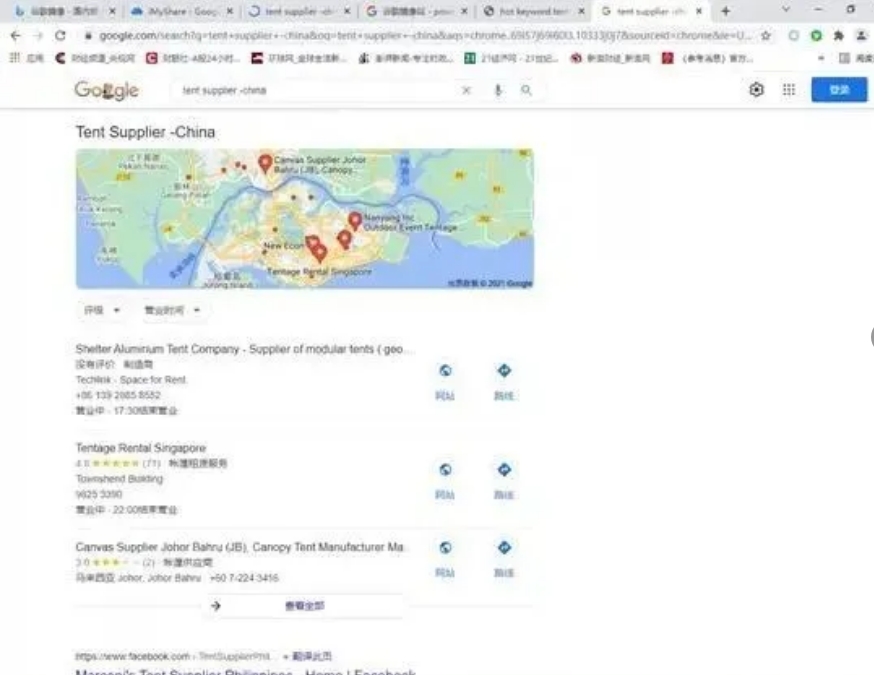
Task: Open the rating filter dropdown
Action: point(101,310)
